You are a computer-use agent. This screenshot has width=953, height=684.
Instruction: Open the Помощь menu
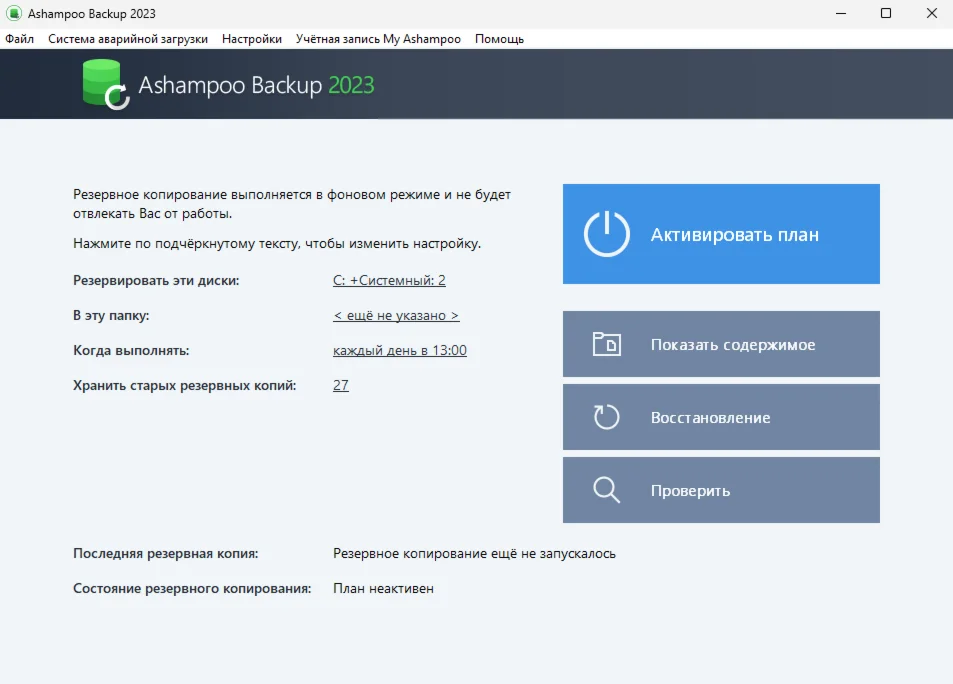499,39
